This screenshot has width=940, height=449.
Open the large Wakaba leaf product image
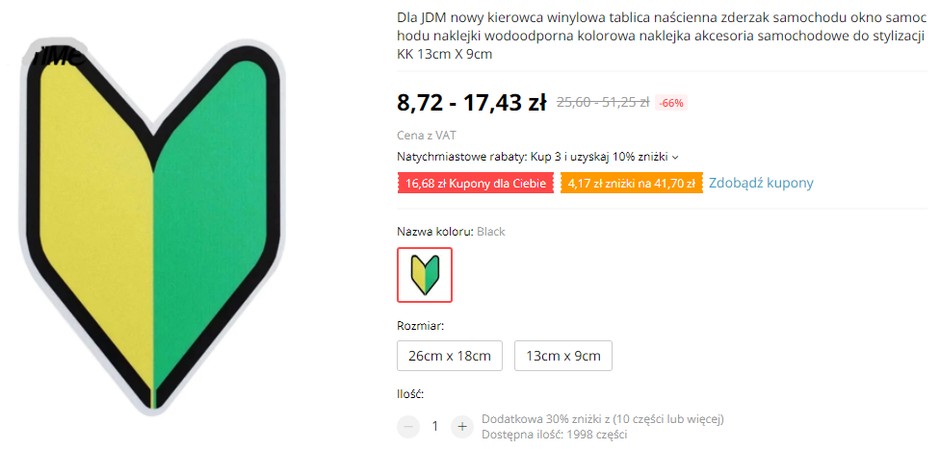(x=152, y=227)
